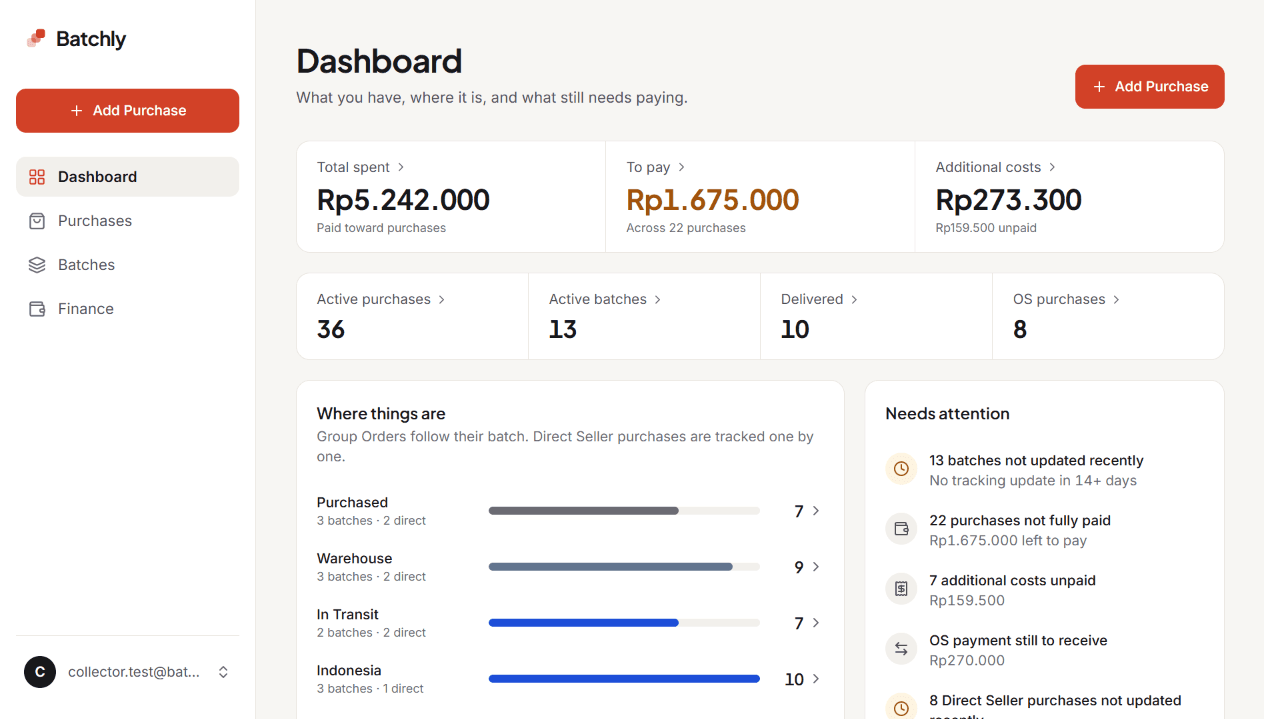Click the chevron after Additional costs label
Screen dimensions: 1264x719
(1052, 167)
